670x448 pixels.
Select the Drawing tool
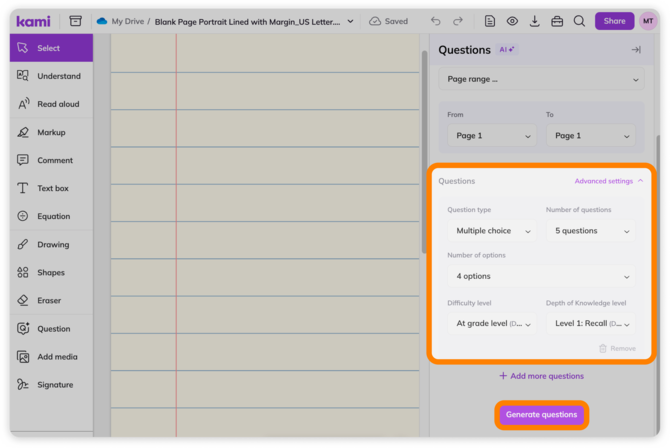51,245
